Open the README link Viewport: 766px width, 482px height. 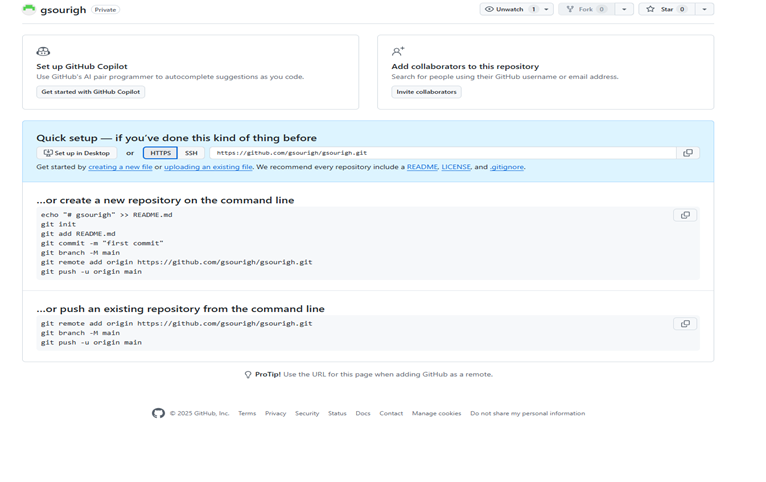(x=422, y=167)
